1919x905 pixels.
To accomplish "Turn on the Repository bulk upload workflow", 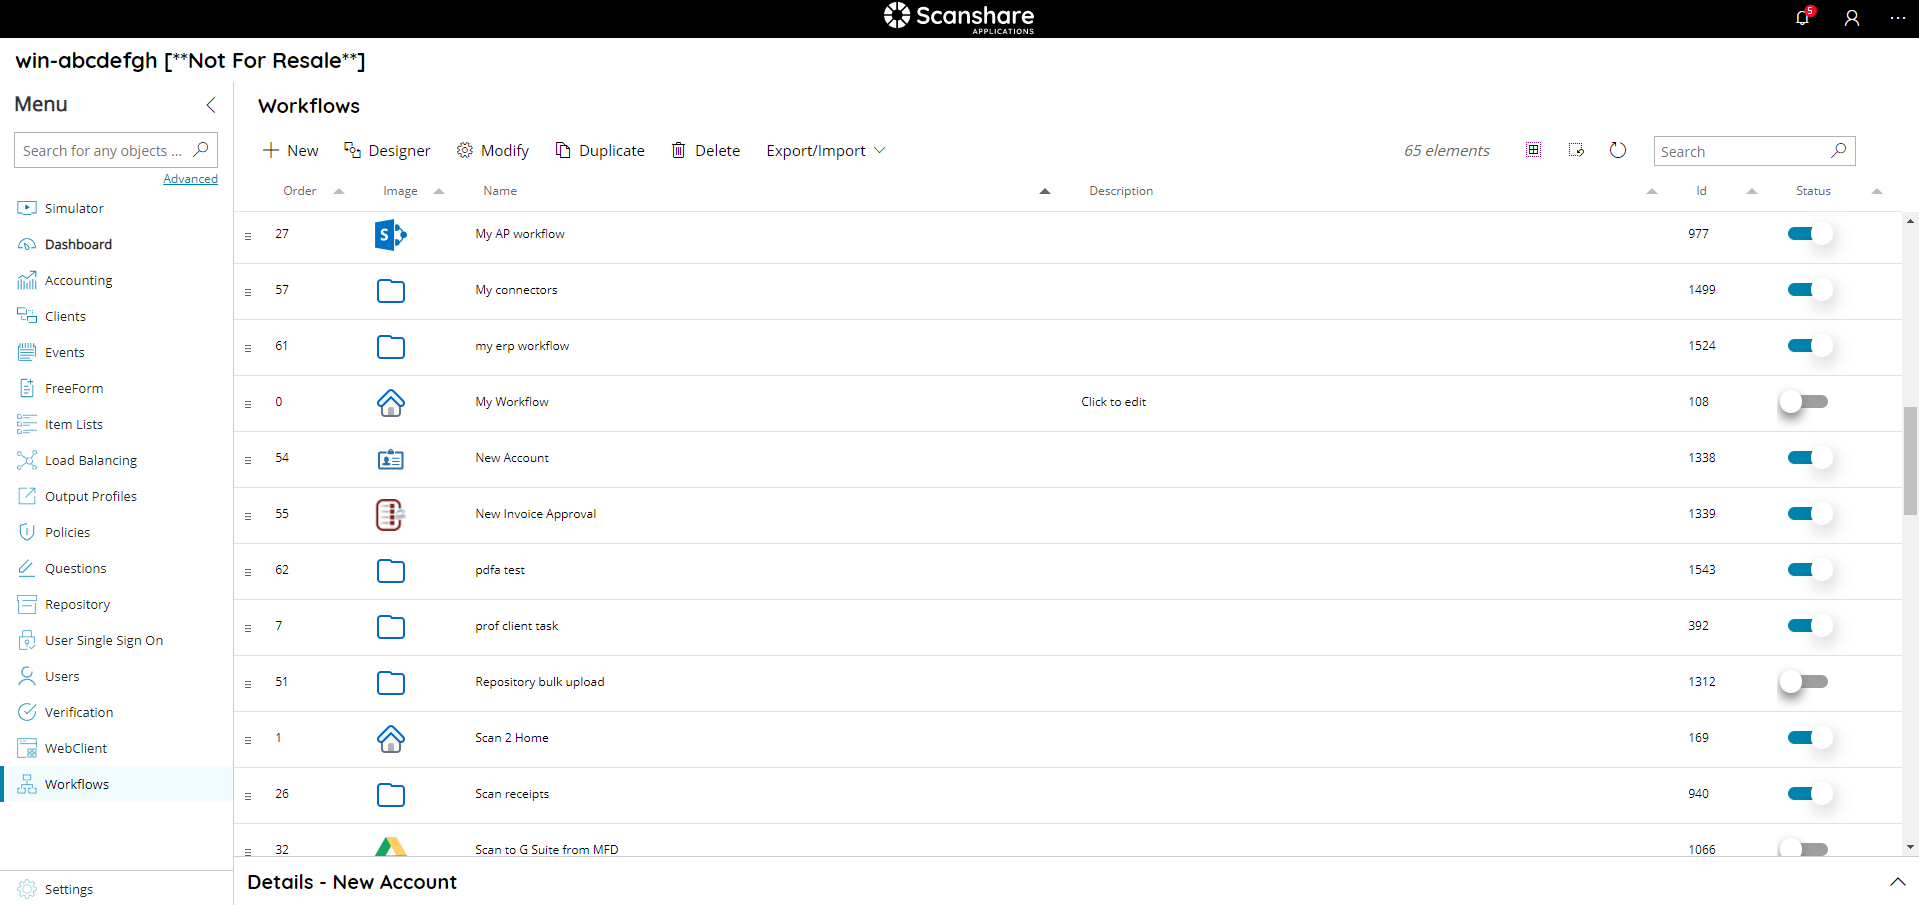I will point(1804,682).
